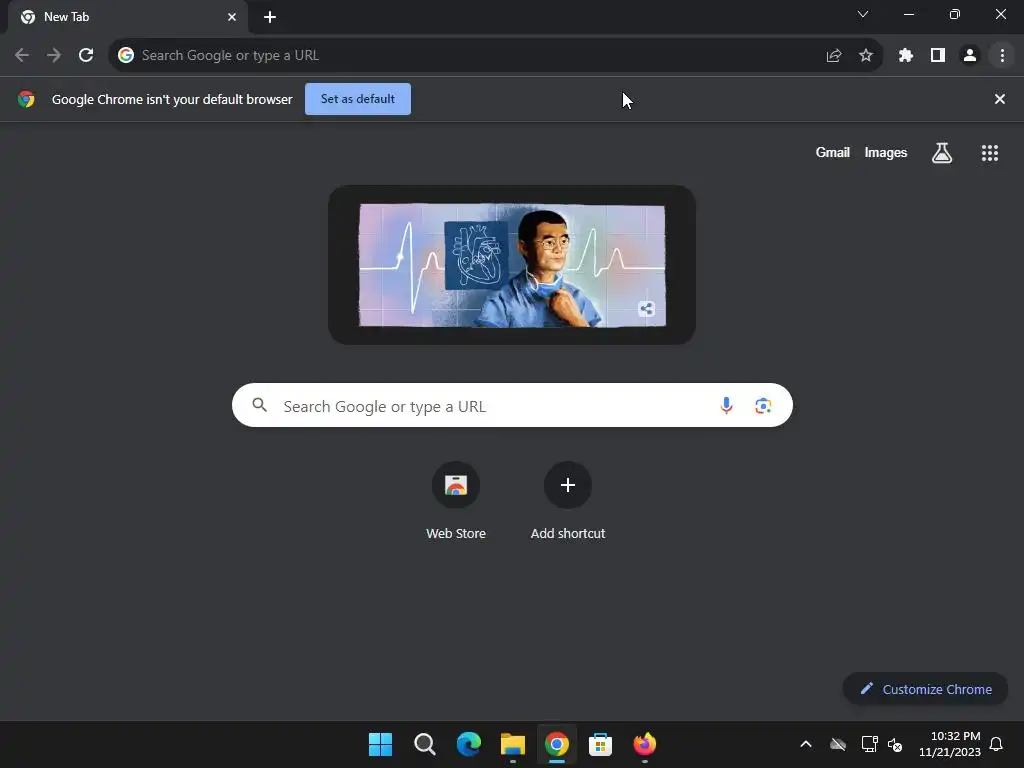Open File Explorer from taskbar
Screen dimensions: 1024x768
tap(513, 744)
